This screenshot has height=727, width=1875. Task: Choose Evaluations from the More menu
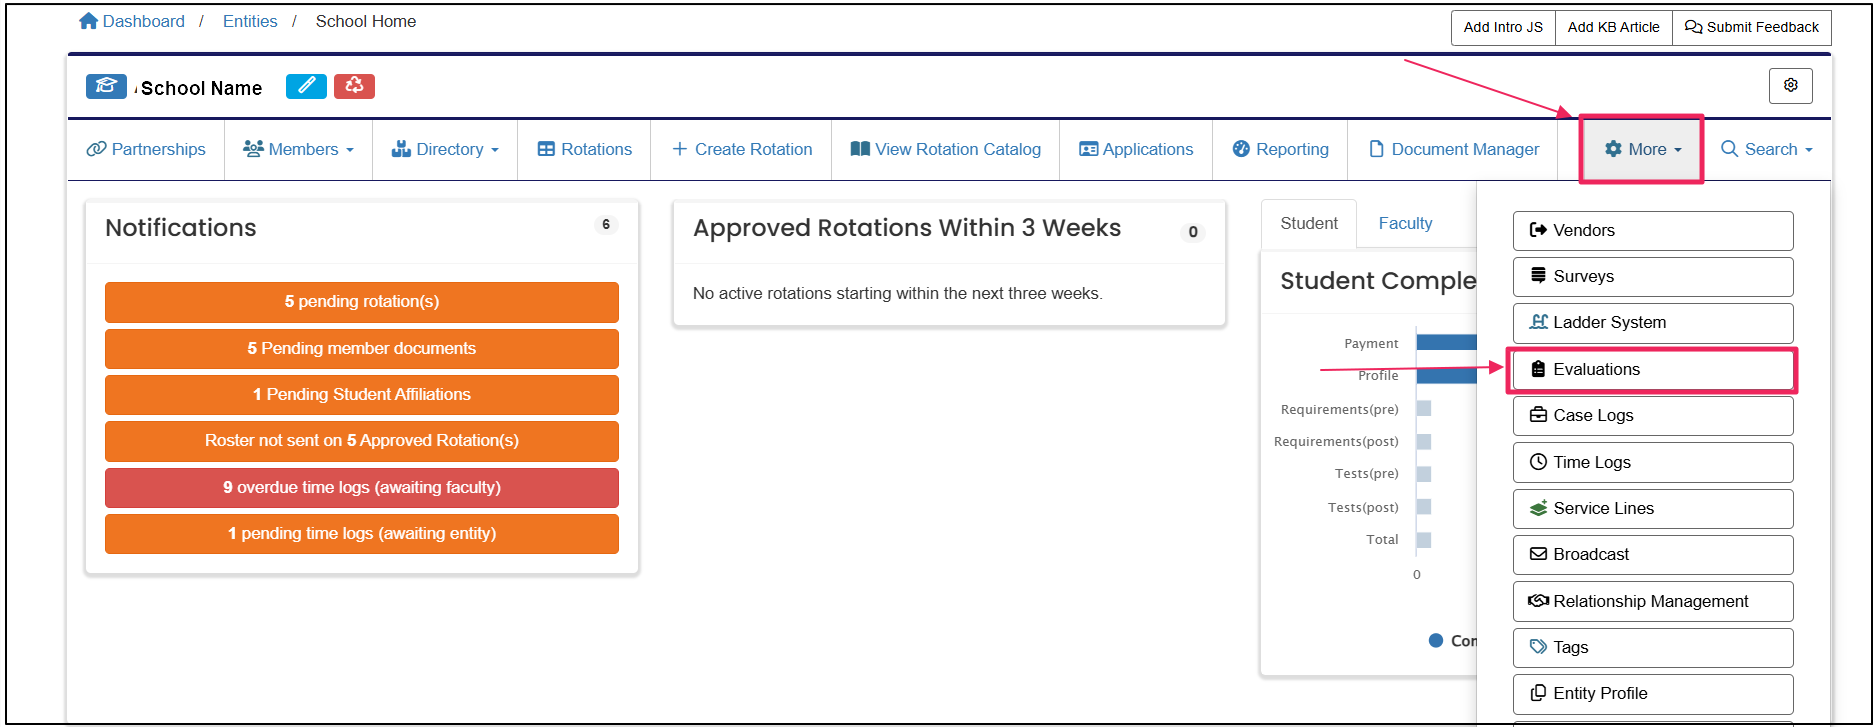click(x=1653, y=369)
